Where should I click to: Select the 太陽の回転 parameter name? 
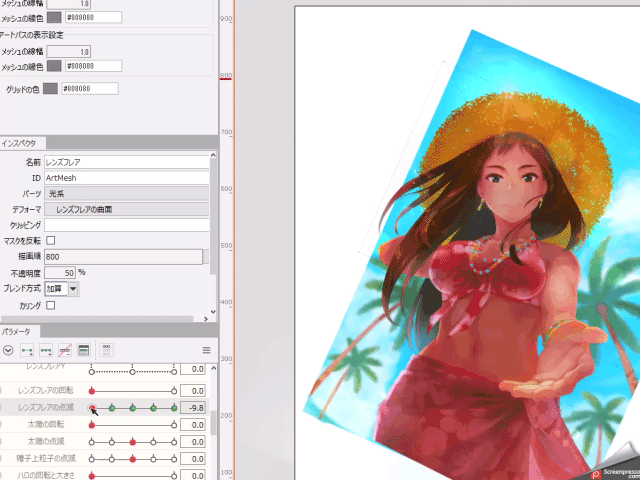[x=46, y=424]
